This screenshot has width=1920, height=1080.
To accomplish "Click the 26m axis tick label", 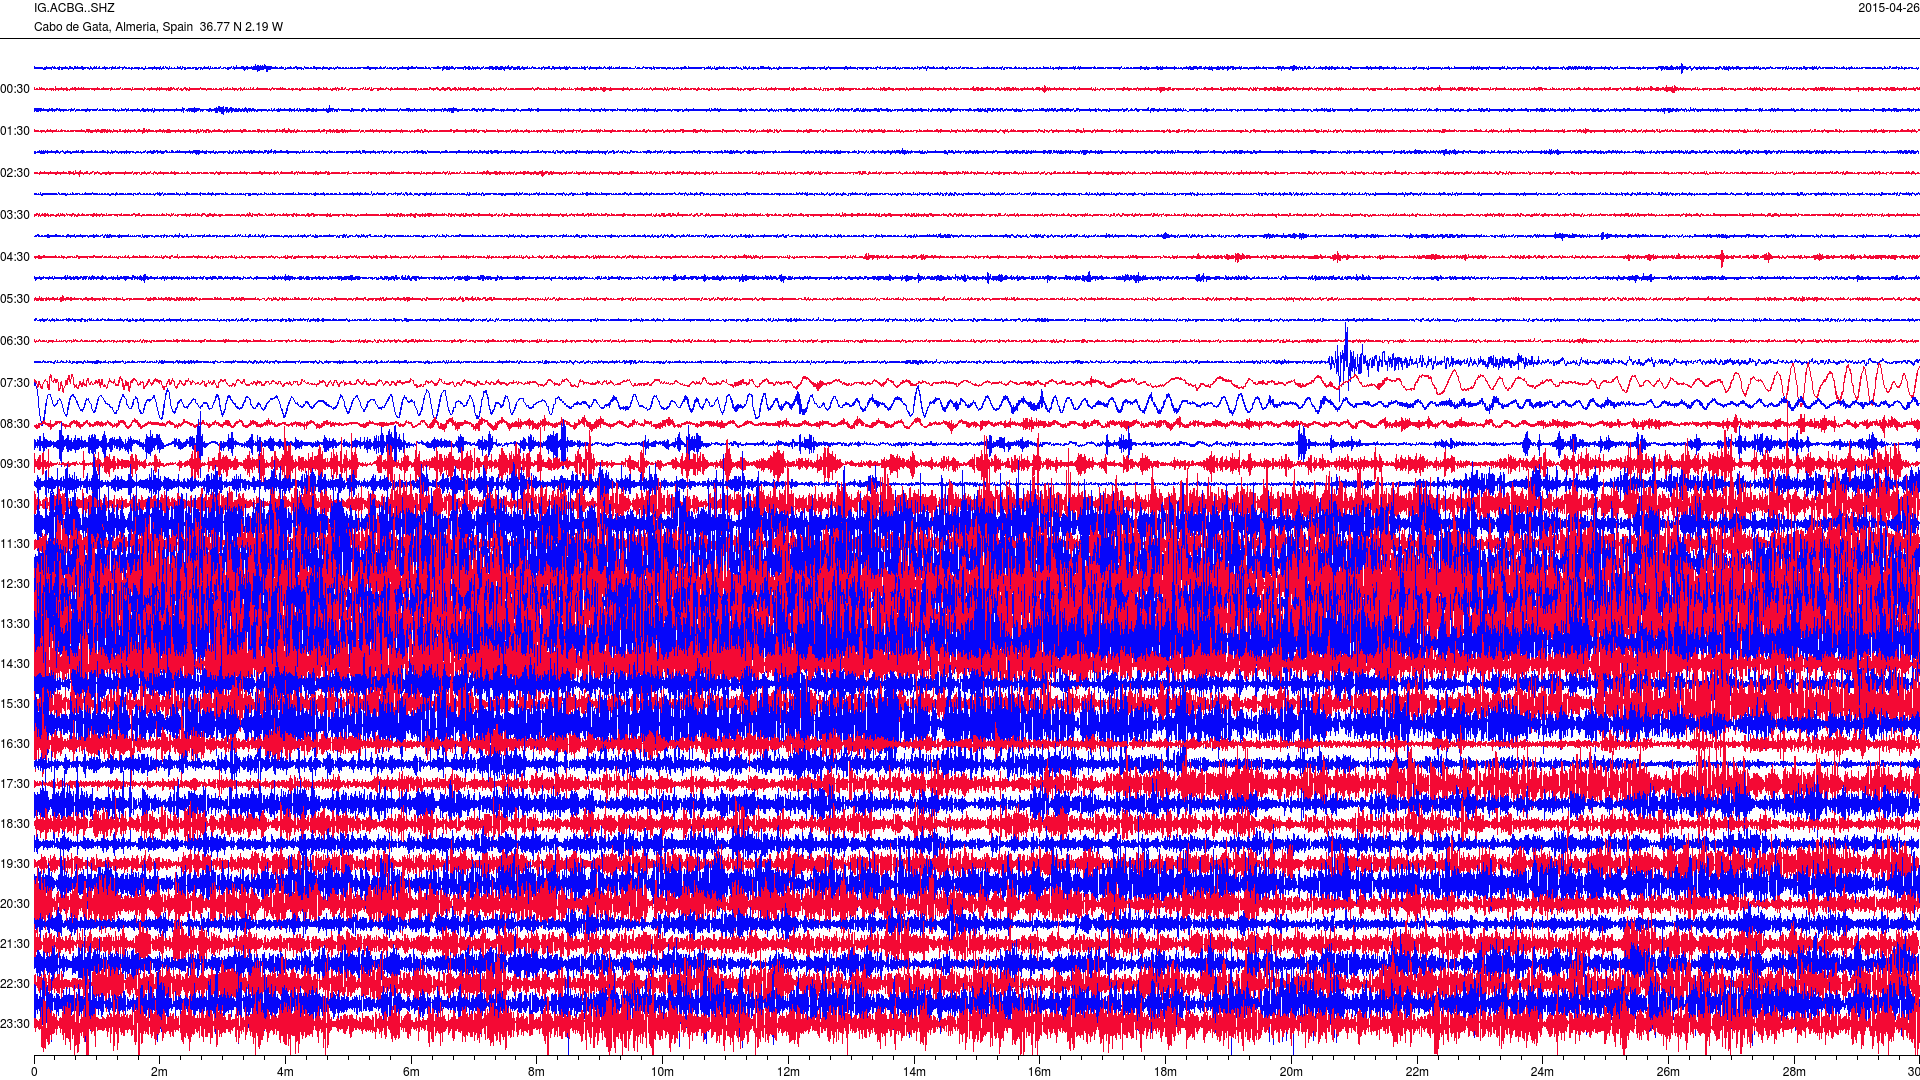I will click(x=1668, y=1072).
